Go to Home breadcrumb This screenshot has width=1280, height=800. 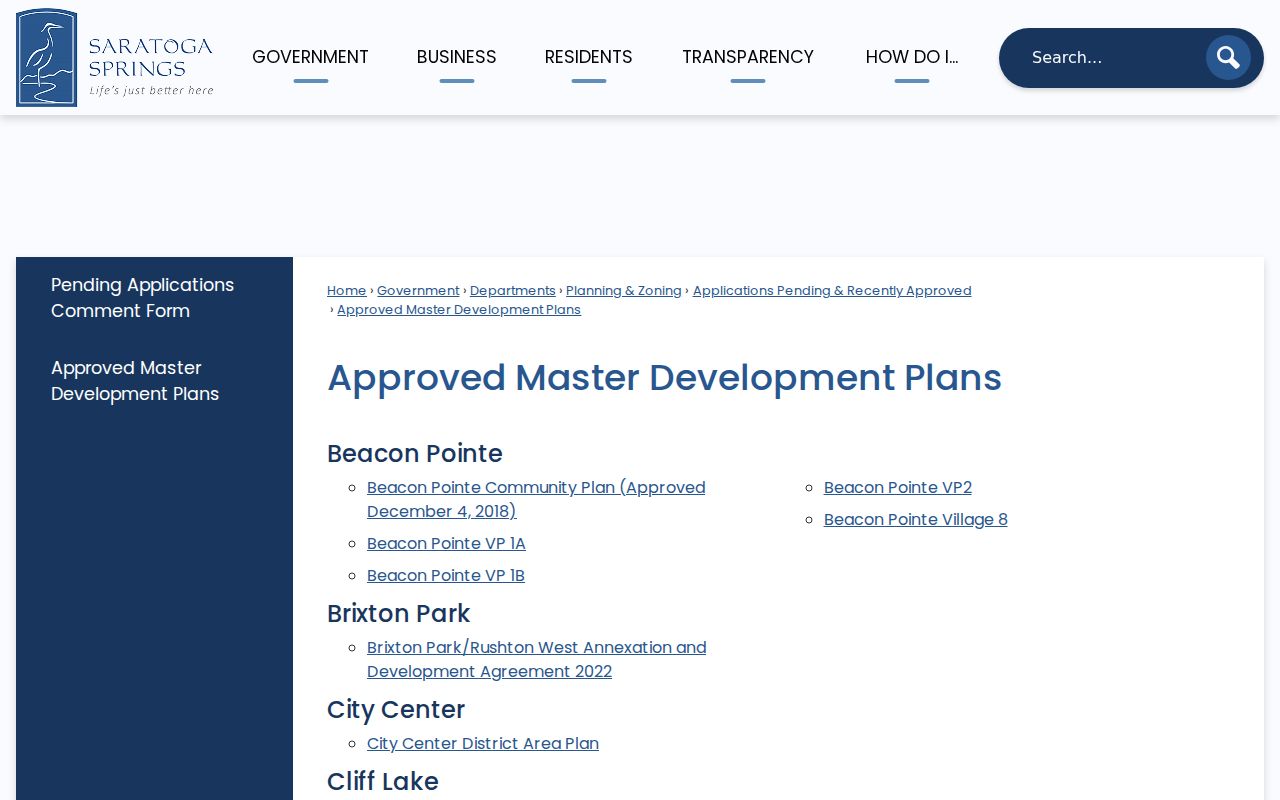347,291
